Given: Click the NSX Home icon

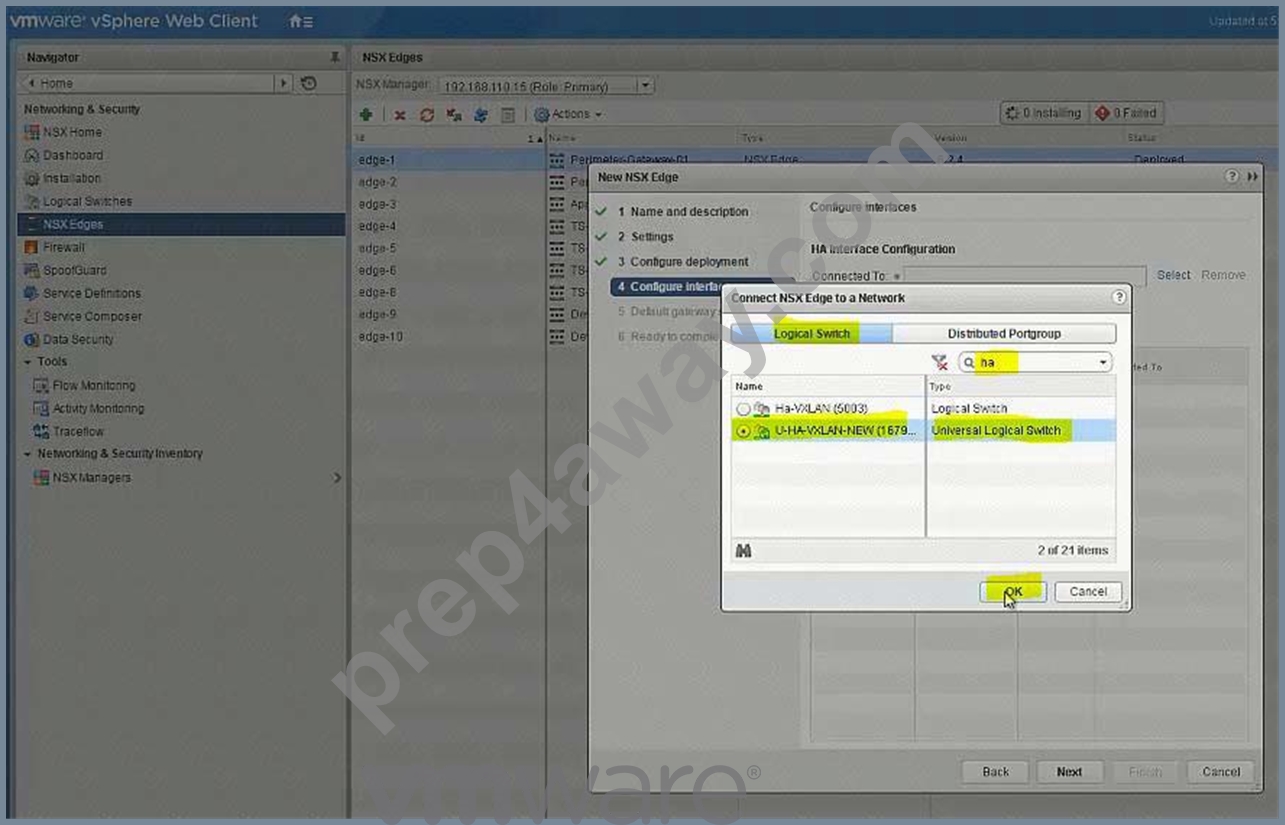Looking at the screenshot, I should (31, 132).
